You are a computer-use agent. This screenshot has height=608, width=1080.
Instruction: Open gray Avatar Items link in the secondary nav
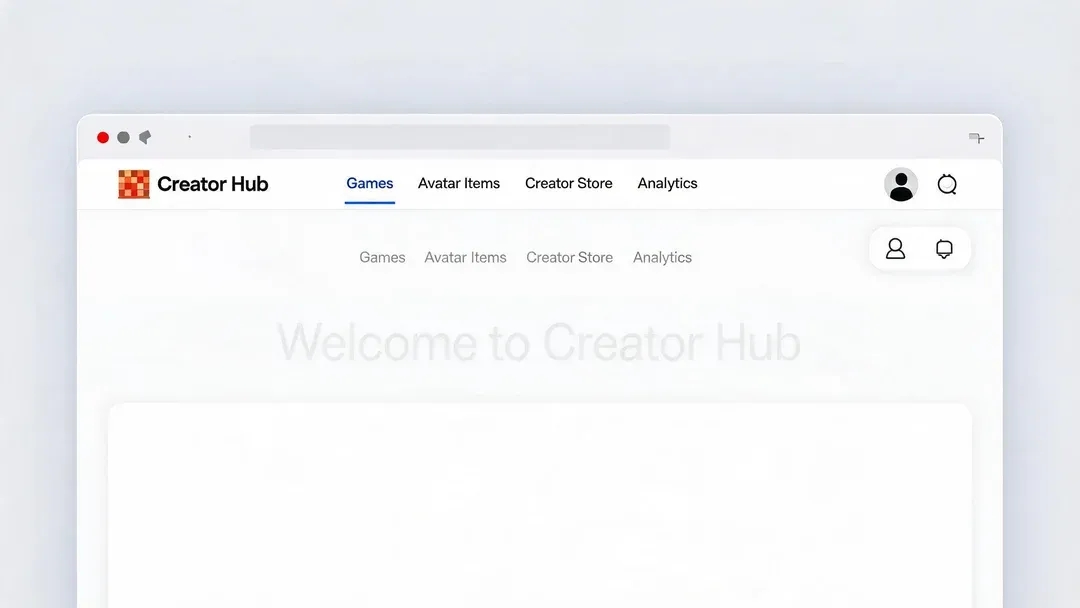tap(465, 258)
